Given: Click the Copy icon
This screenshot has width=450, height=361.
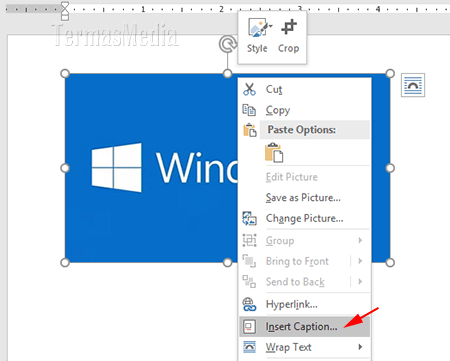Looking at the screenshot, I should 249,110.
